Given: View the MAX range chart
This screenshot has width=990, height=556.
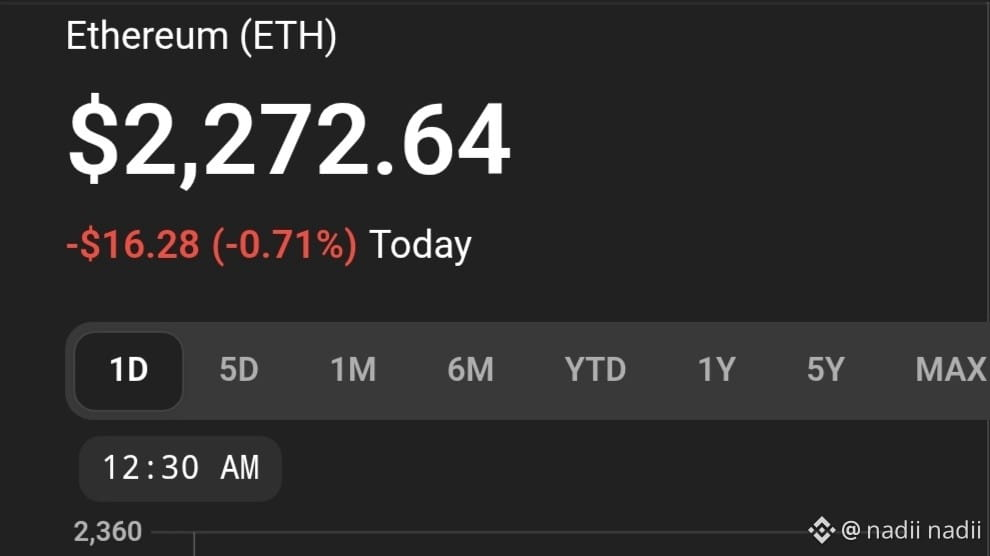Looking at the screenshot, I should pos(951,370).
